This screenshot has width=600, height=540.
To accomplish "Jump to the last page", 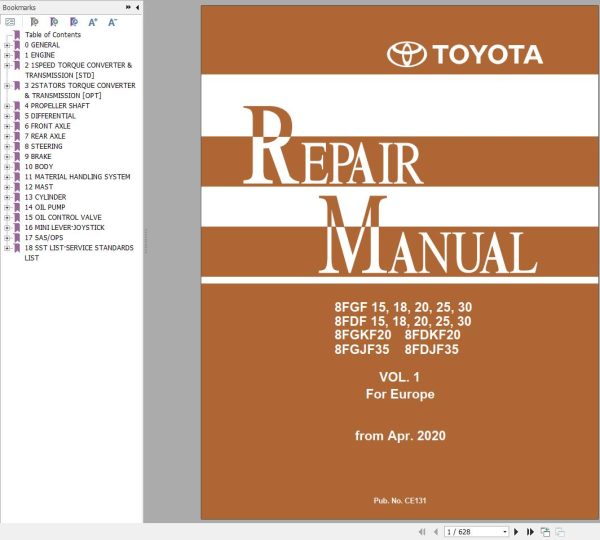I will [530, 531].
